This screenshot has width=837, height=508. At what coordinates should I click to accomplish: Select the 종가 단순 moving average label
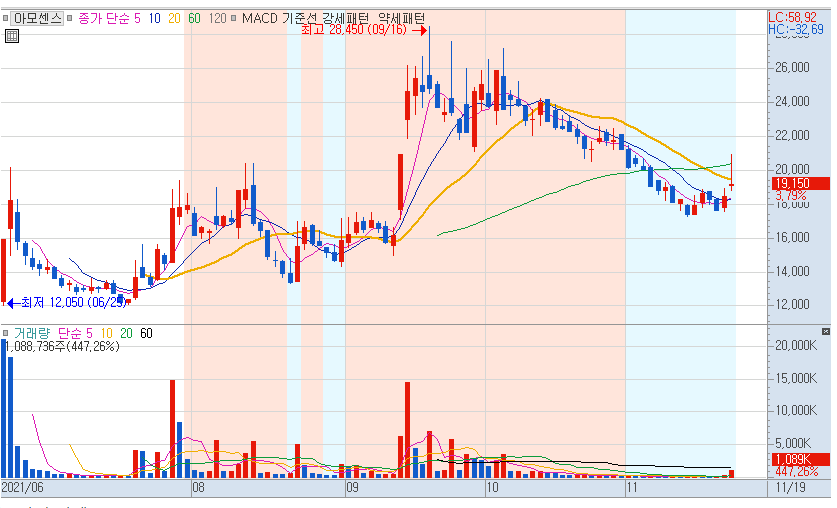[104, 19]
